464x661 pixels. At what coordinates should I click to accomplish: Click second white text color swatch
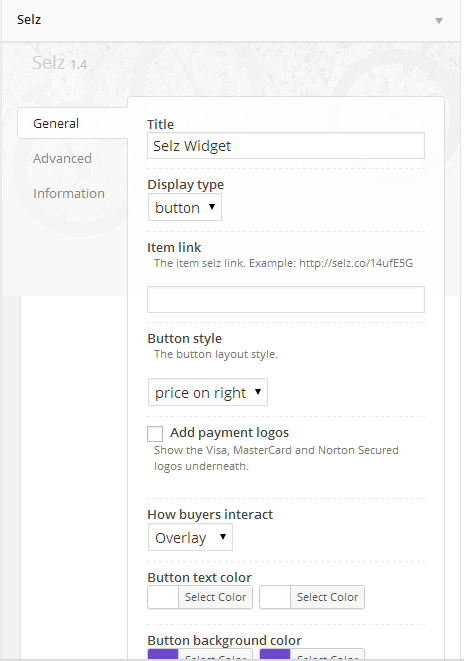coord(275,597)
